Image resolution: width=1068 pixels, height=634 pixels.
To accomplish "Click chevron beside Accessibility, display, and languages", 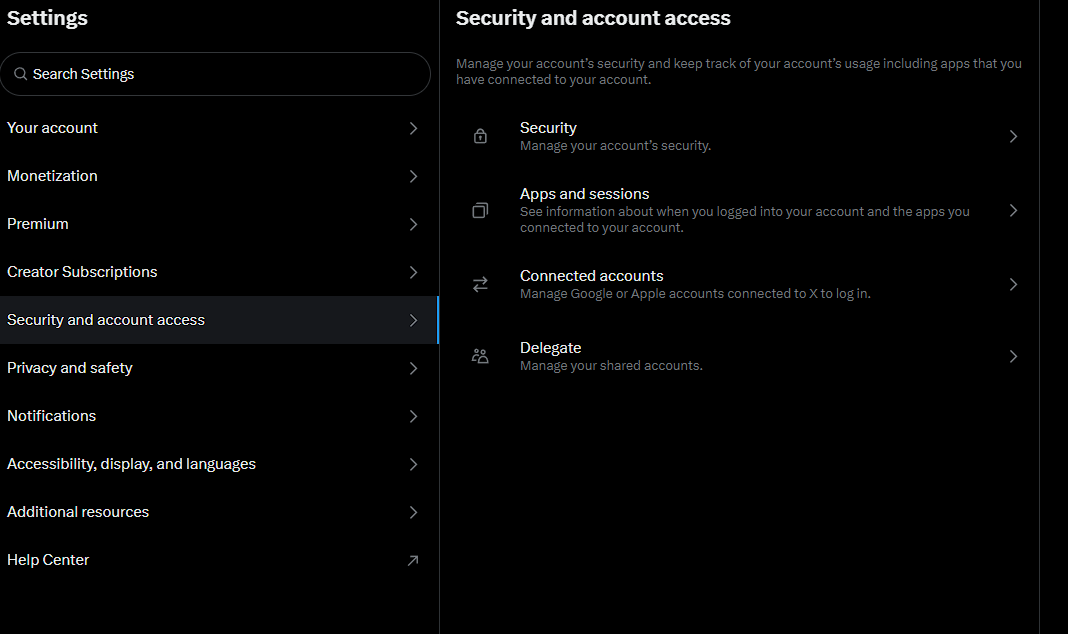I will 413,464.
